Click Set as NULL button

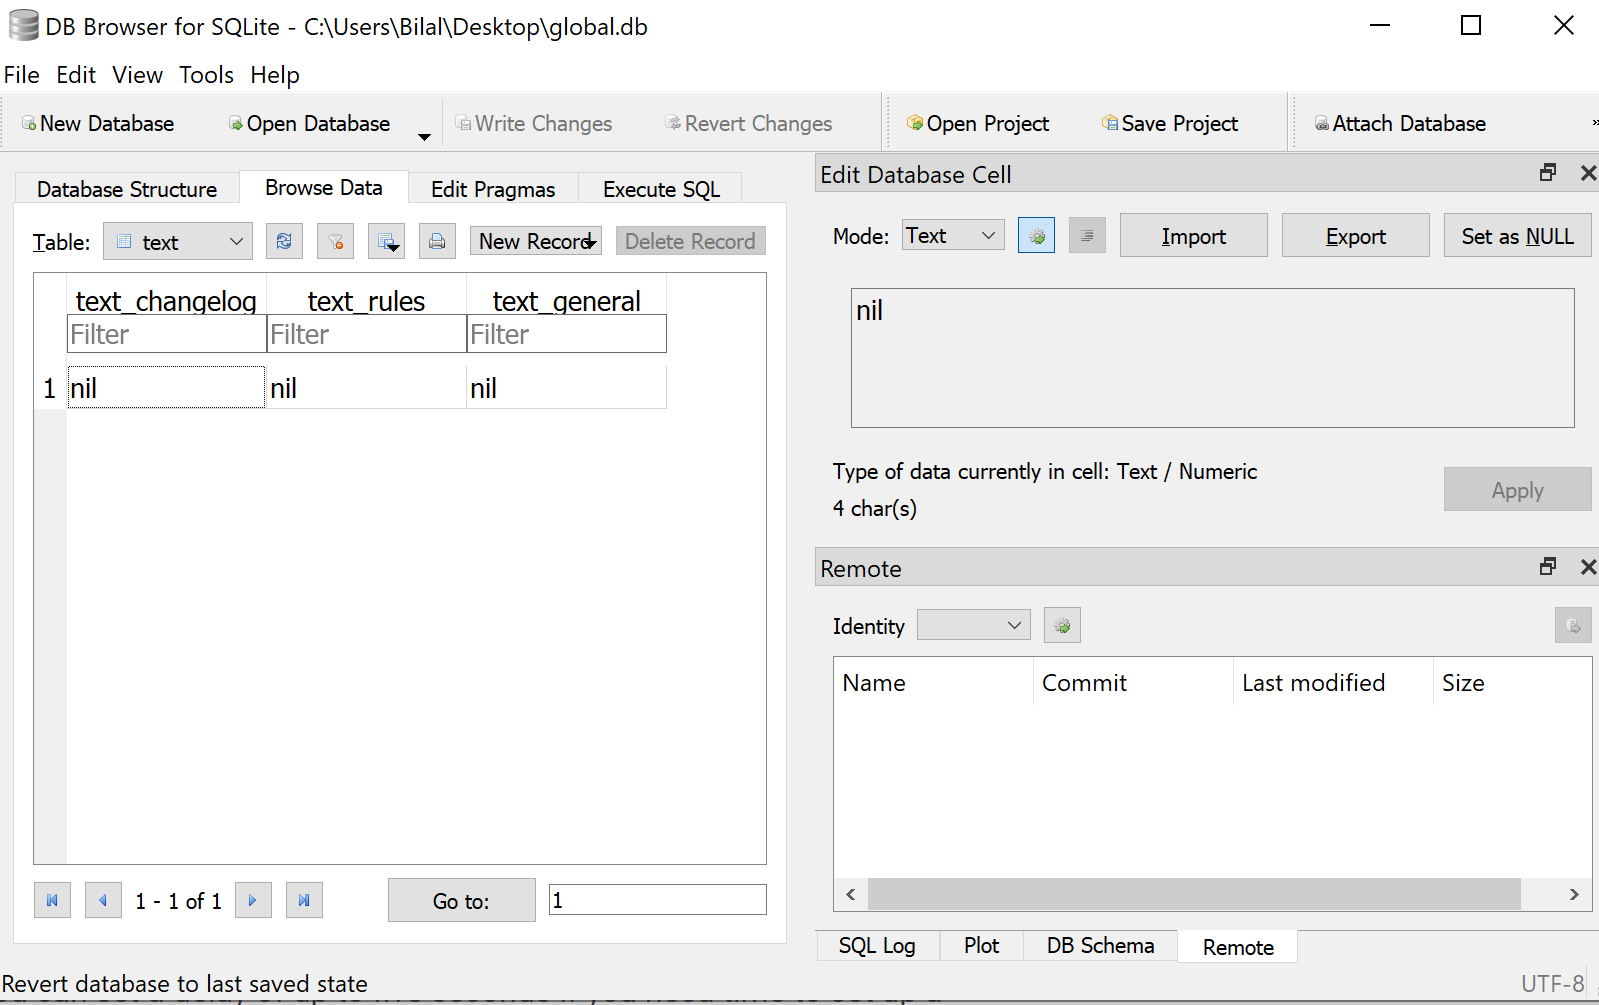click(x=1517, y=235)
